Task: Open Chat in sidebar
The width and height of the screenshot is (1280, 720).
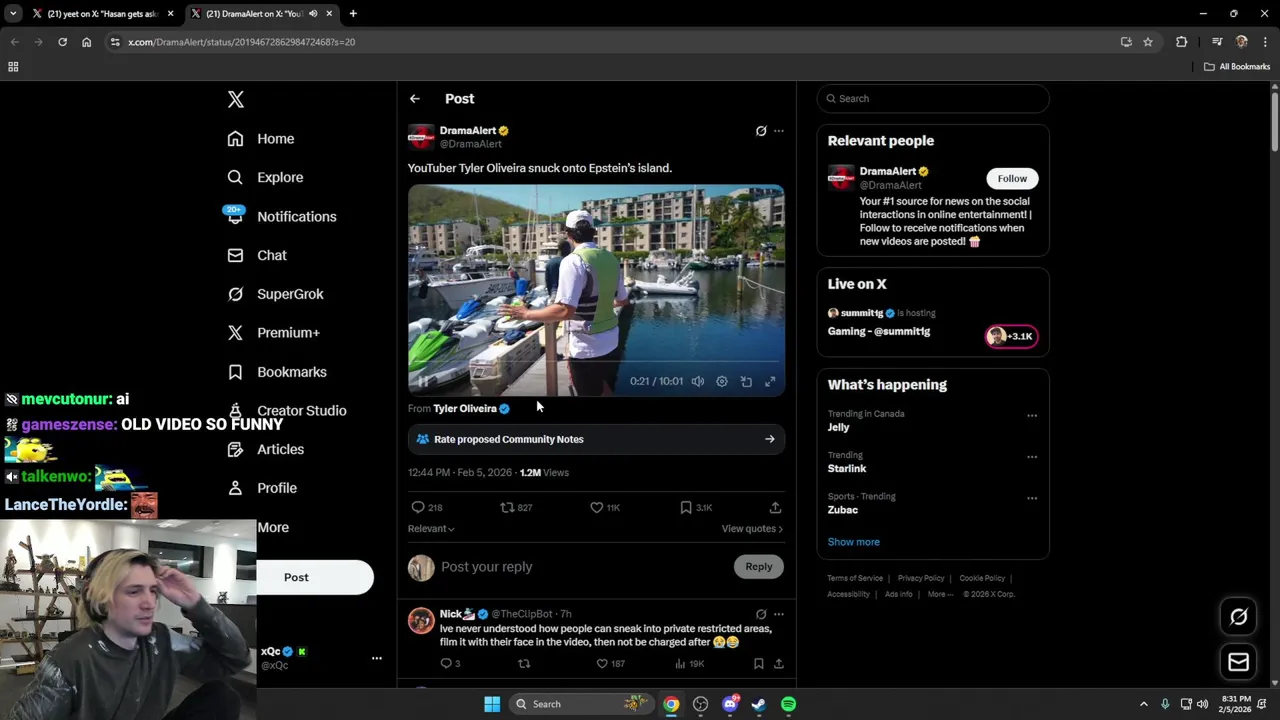Action: point(257,255)
